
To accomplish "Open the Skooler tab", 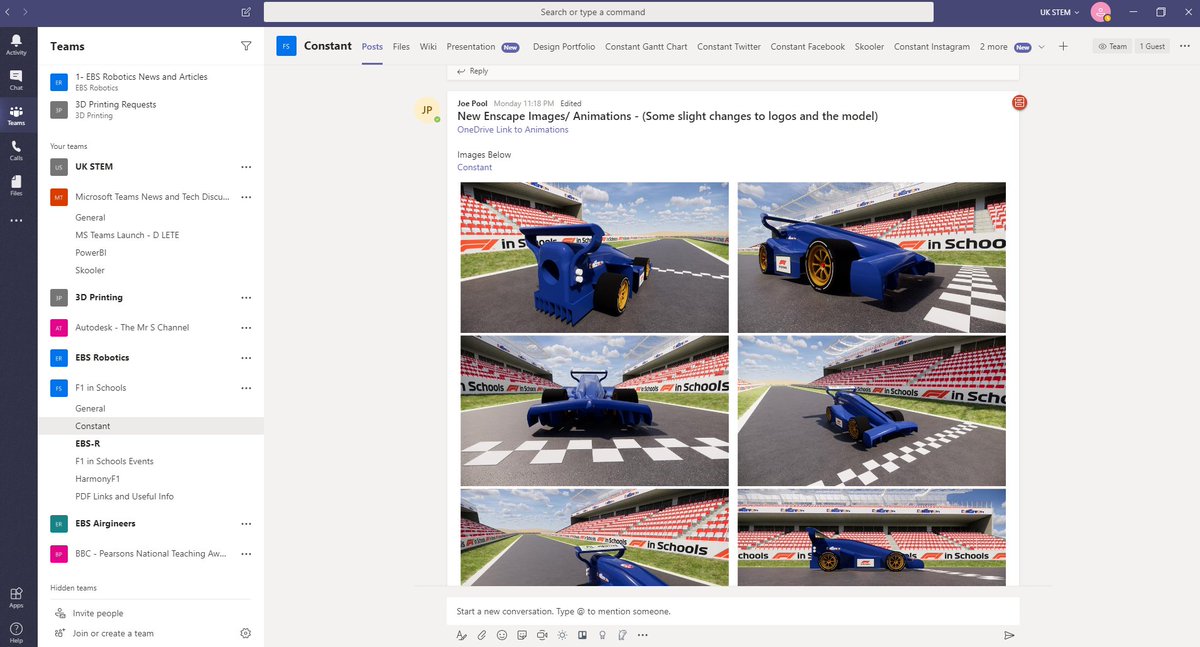I will tap(870, 46).
